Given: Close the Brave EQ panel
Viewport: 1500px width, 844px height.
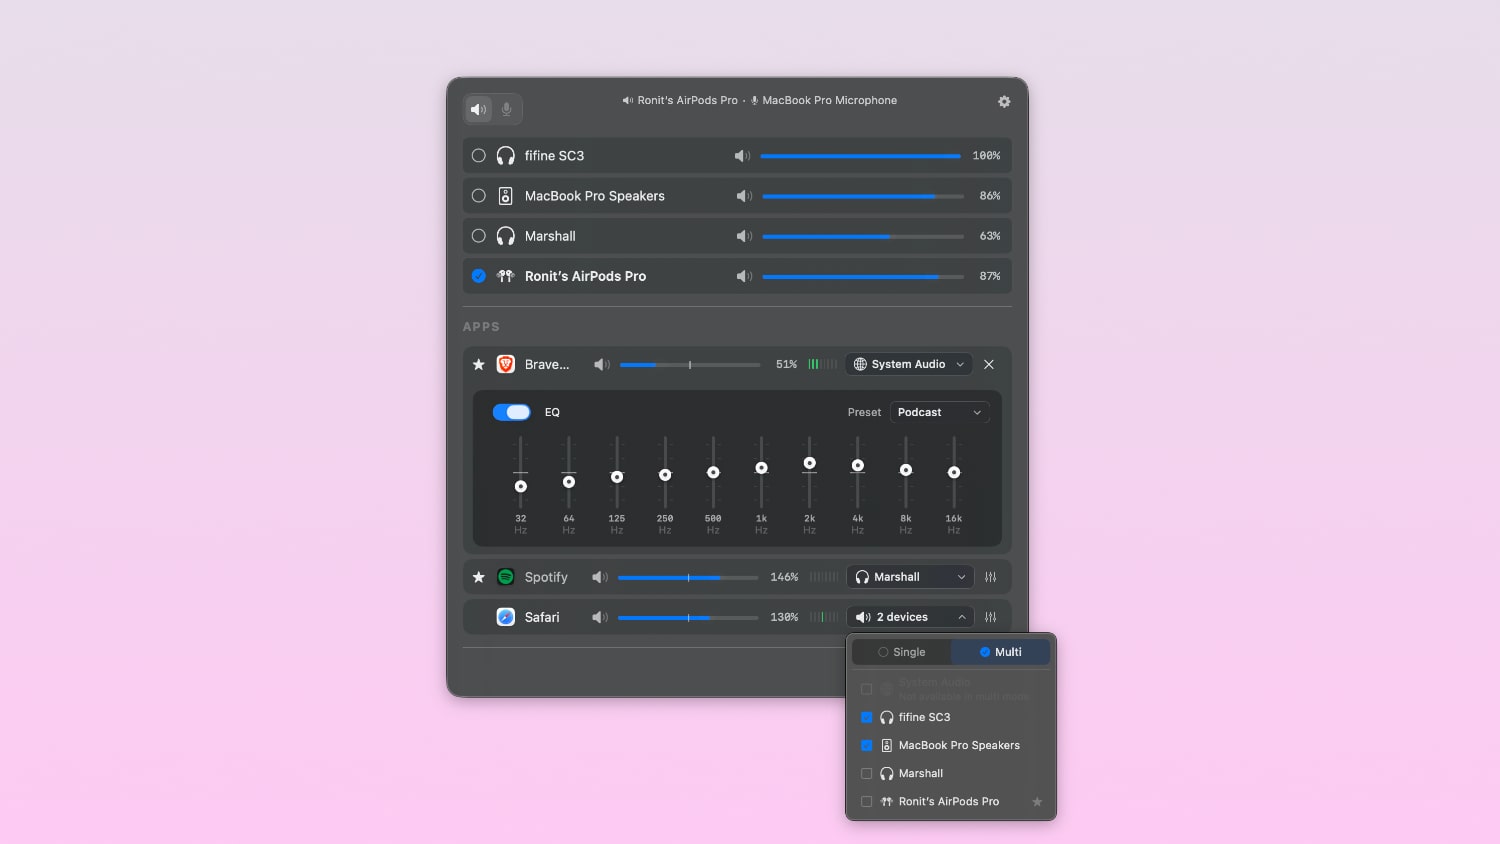Looking at the screenshot, I should 988,365.
